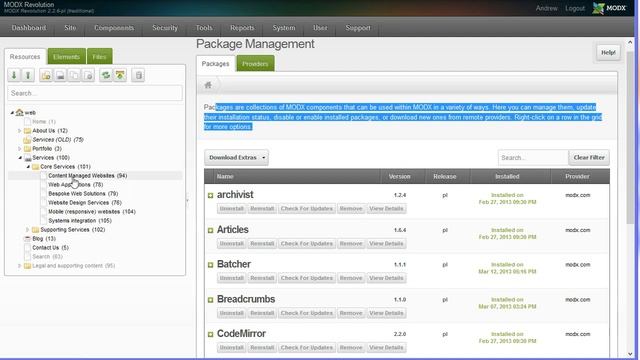Expand the Supporting Services tree node
Image resolution: width=640 pixels, height=360 pixels.
(27, 230)
